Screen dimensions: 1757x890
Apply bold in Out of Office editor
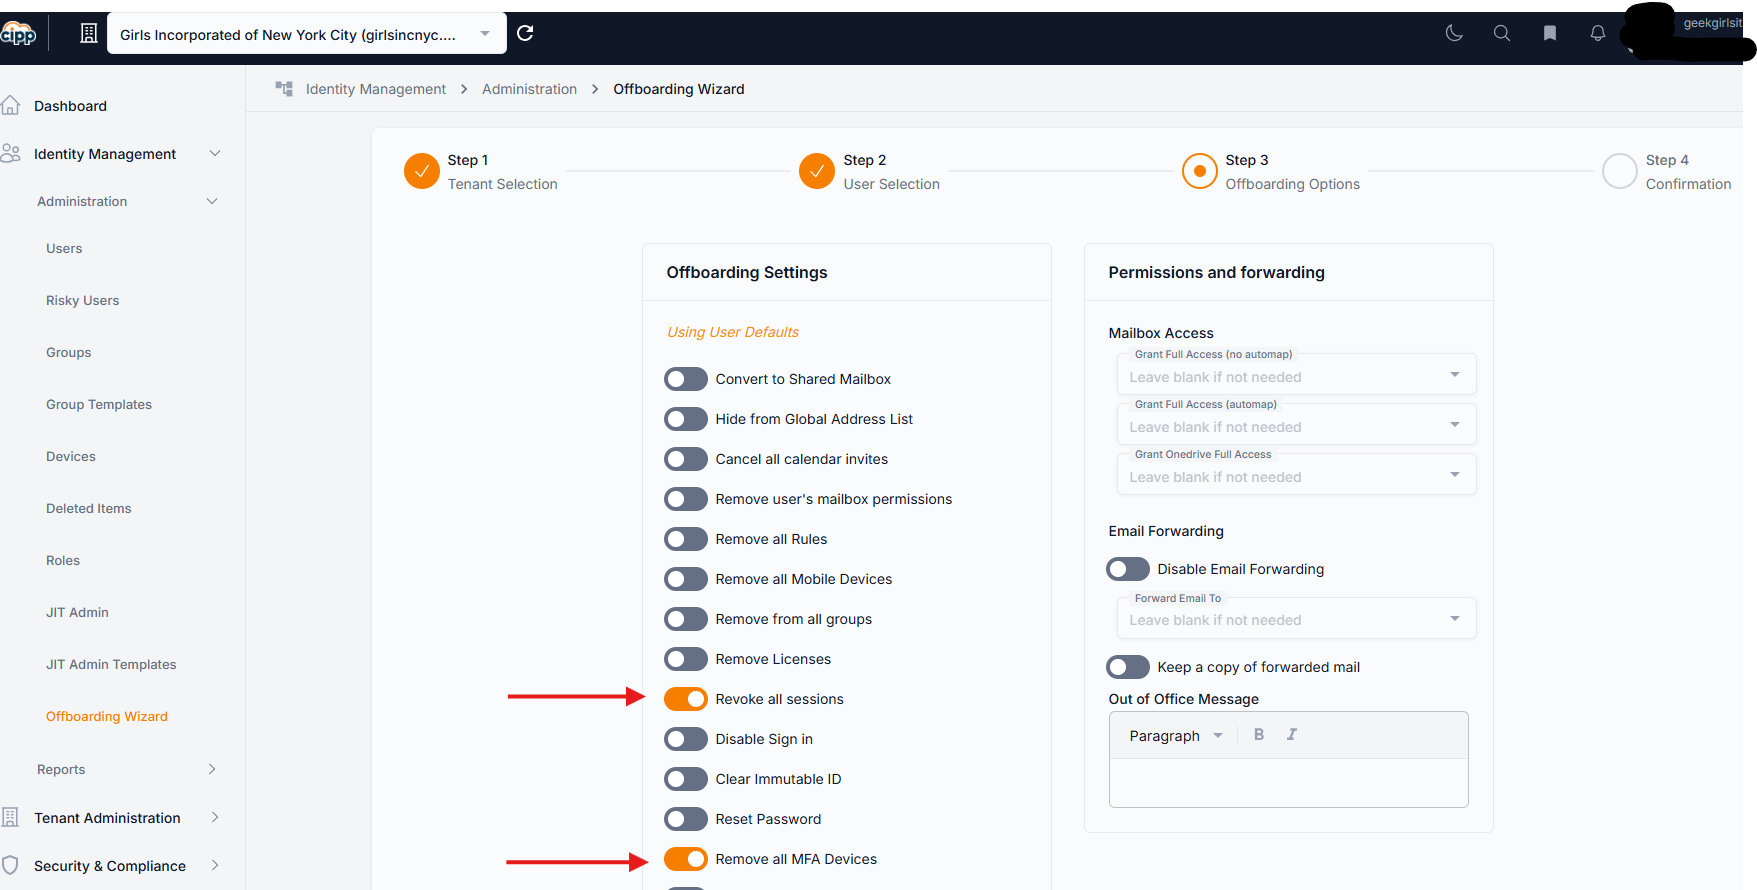[x=1259, y=734]
